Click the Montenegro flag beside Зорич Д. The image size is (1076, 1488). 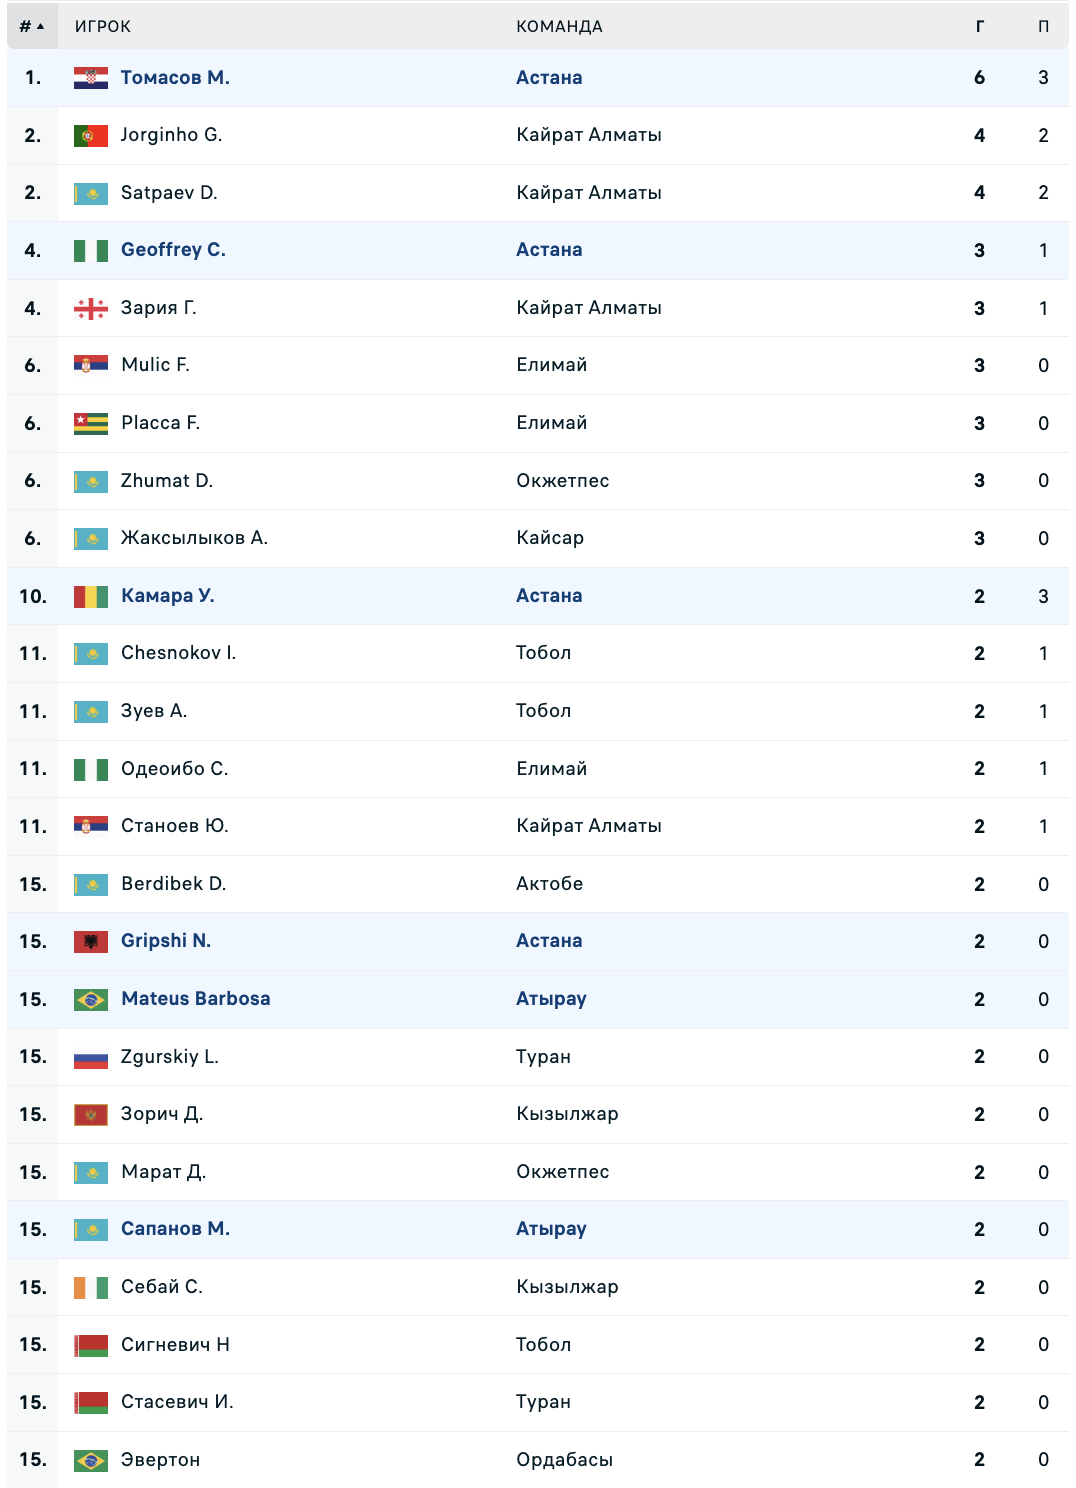(91, 1114)
